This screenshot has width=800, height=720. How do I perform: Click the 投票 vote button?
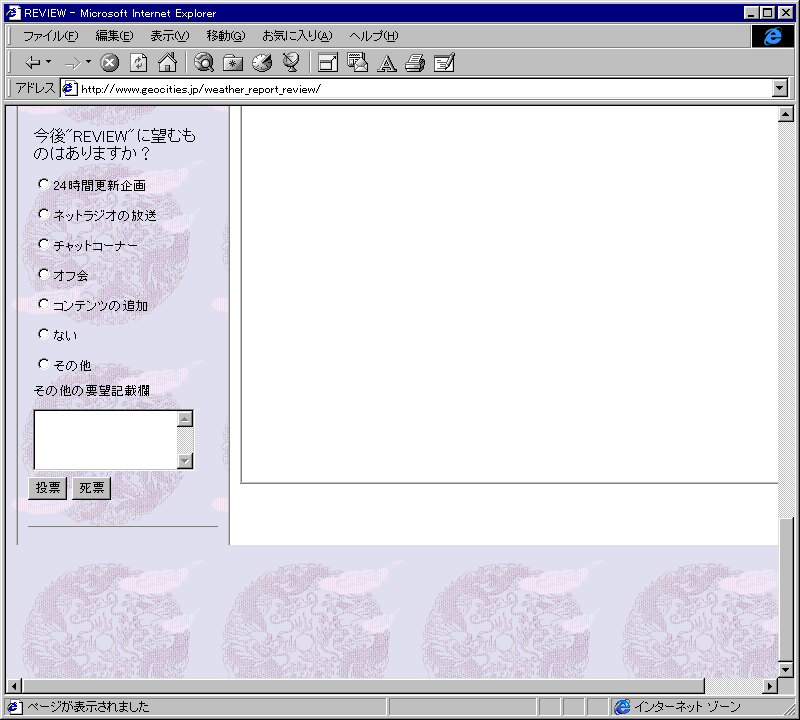tap(47, 488)
